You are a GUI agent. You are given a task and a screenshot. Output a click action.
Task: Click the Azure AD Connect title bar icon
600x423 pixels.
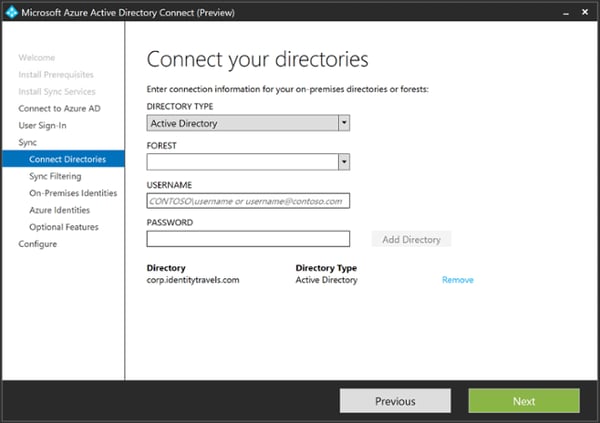pyautogui.click(x=11, y=12)
